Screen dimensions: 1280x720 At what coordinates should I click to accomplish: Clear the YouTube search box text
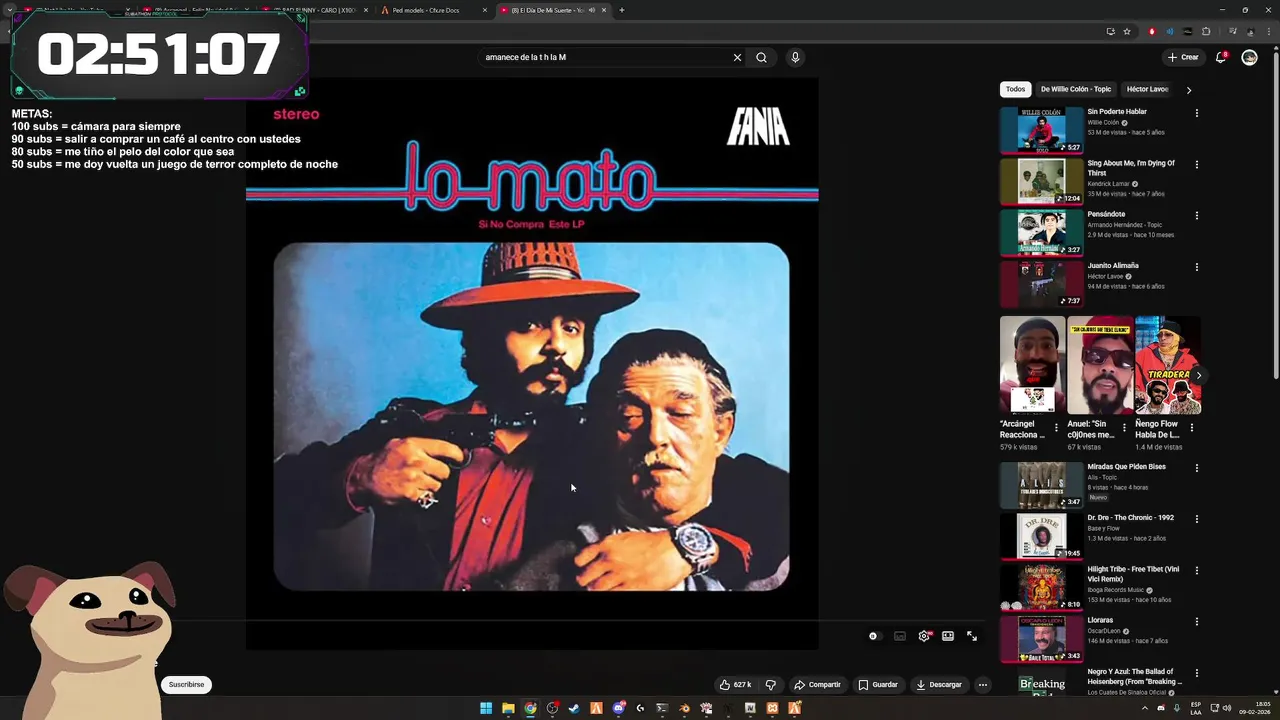coord(737,57)
